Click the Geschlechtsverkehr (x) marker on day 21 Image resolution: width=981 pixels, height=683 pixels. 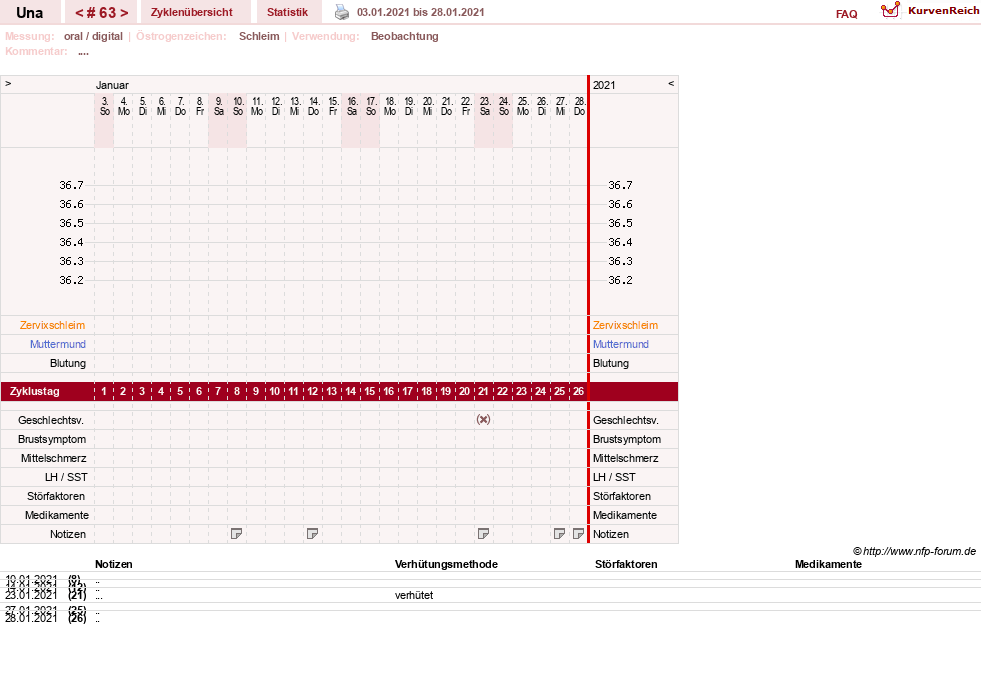coord(483,420)
